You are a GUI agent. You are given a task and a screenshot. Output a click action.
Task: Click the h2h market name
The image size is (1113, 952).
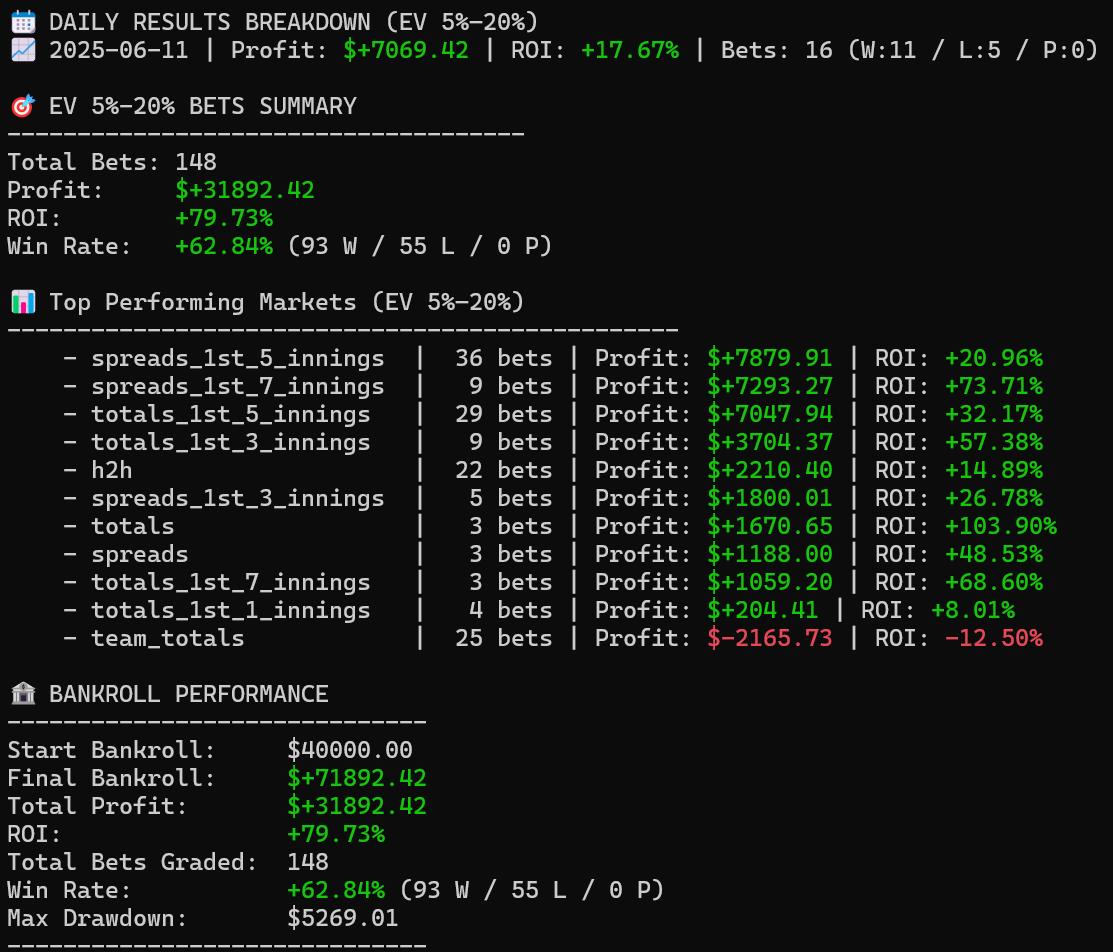112,470
